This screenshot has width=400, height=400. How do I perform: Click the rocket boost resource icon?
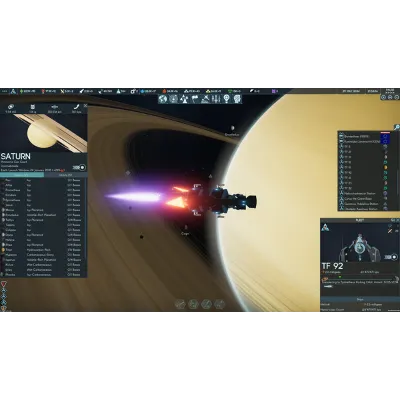tap(81, 91)
